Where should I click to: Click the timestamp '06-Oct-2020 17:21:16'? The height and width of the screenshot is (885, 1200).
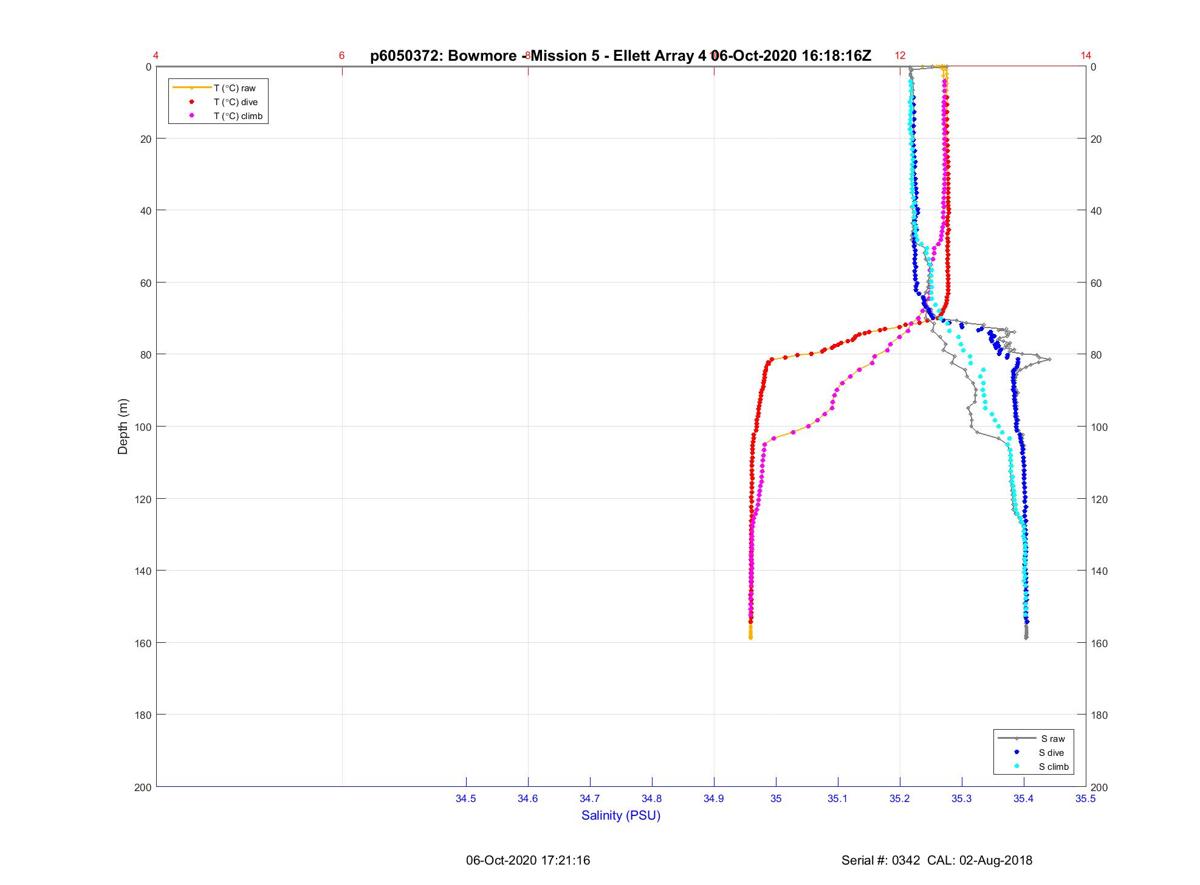528,861
